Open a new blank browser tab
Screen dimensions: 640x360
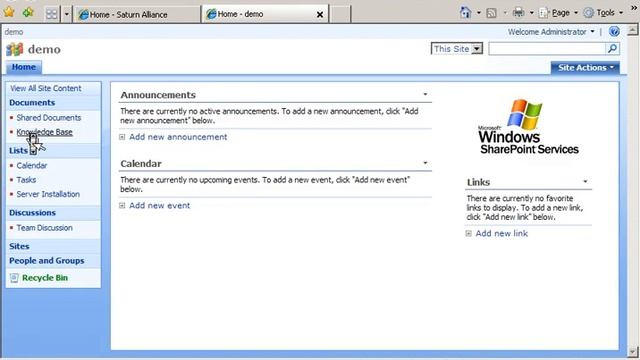[x=340, y=15]
